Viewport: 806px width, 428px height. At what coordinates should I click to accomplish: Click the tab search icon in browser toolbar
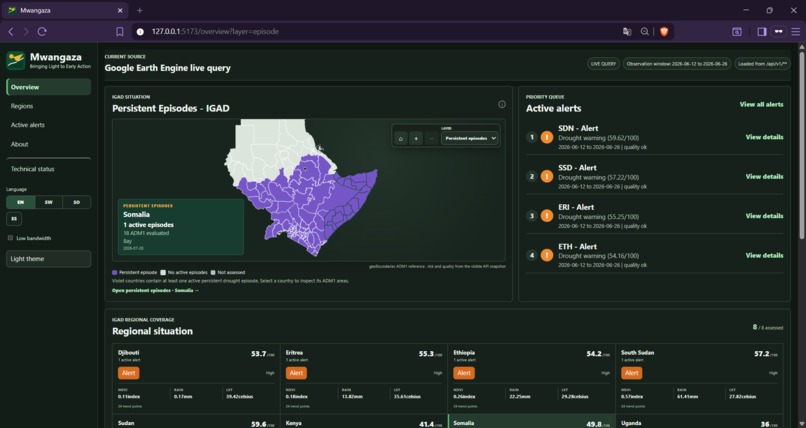pos(737,32)
